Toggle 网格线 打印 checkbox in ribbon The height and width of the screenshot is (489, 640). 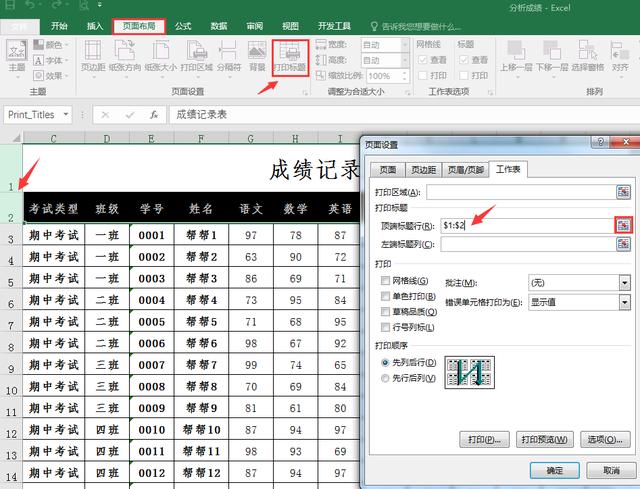(422, 76)
